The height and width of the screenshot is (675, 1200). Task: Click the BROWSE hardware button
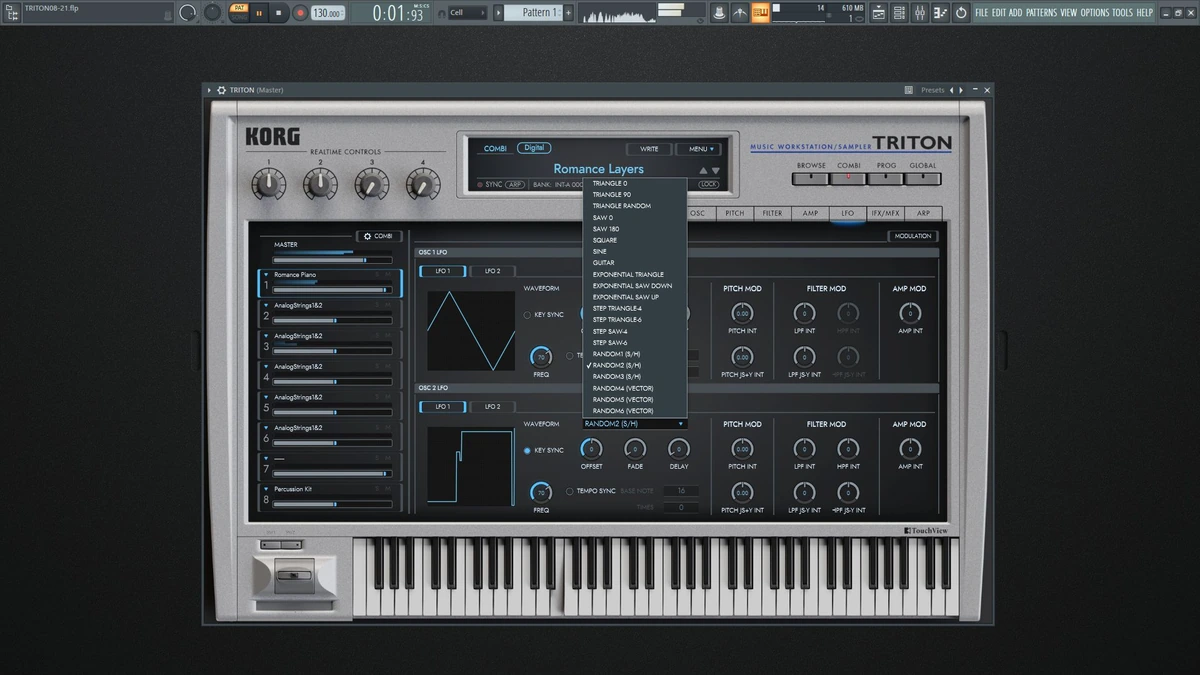[811, 179]
